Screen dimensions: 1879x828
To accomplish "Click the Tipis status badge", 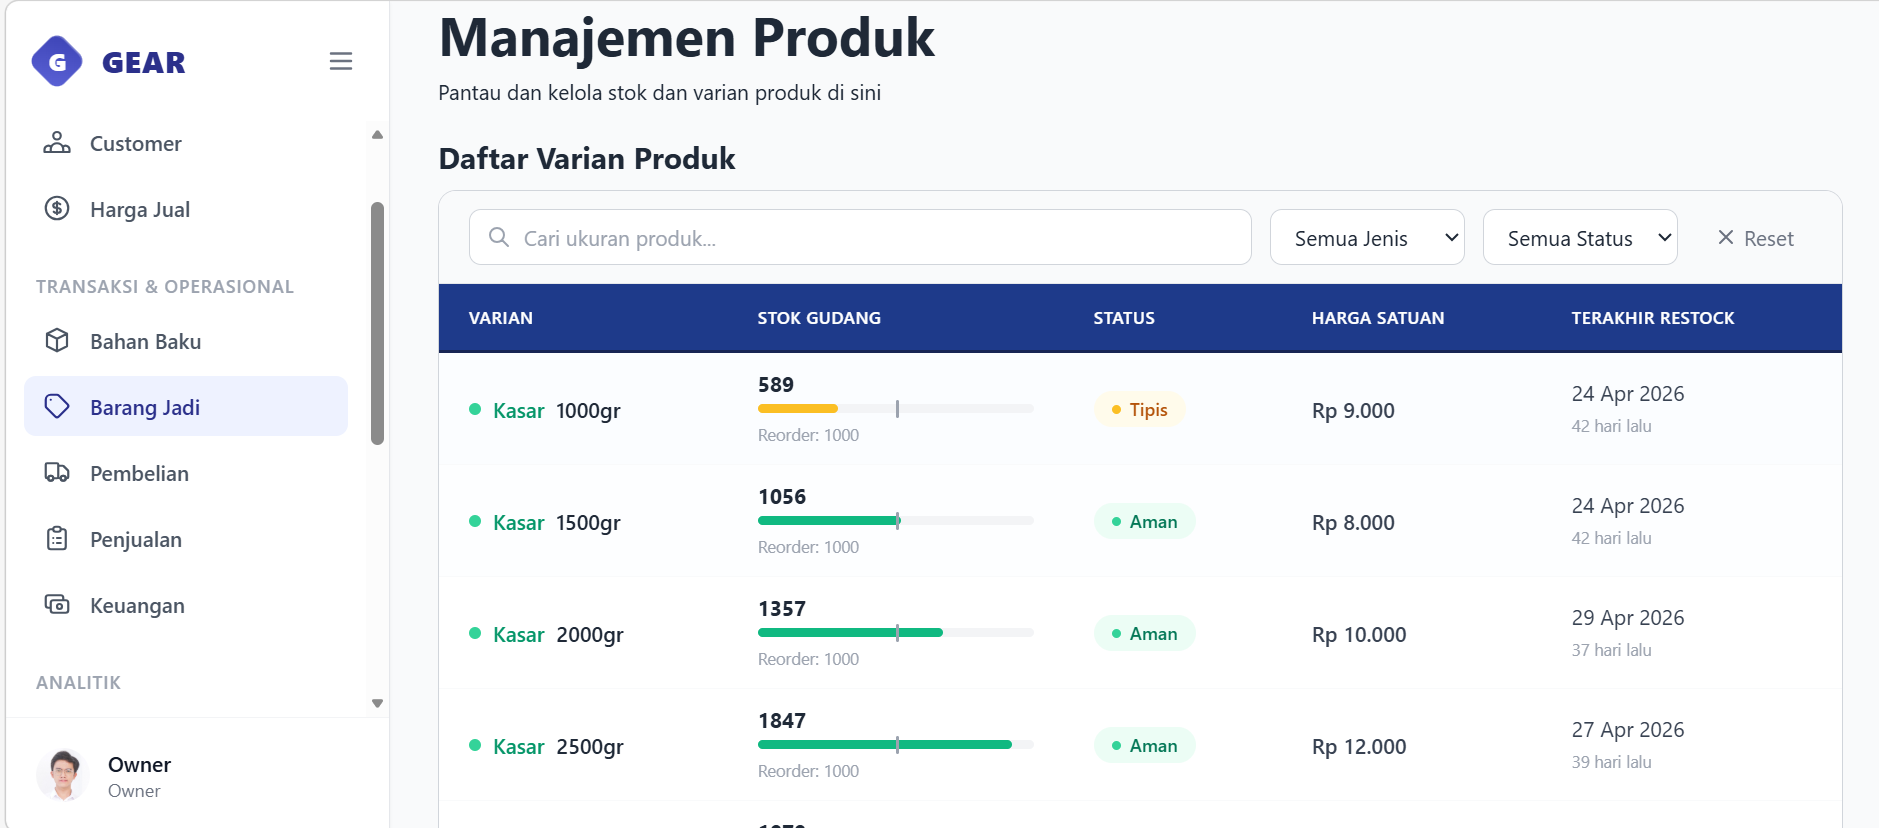I will click(x=1140, y=409).
